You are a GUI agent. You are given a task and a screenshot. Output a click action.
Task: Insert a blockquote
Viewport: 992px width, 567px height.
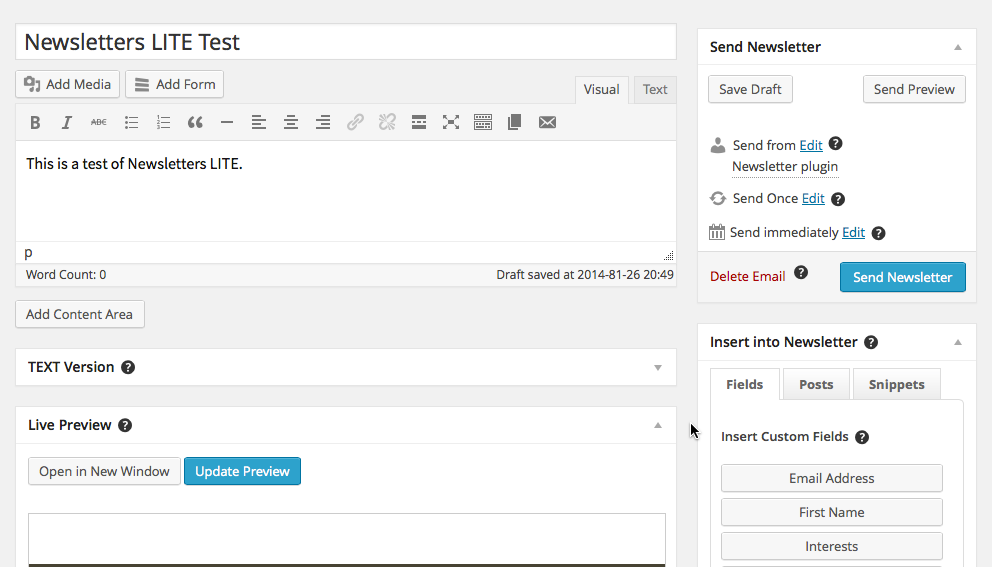coord(195,123)
